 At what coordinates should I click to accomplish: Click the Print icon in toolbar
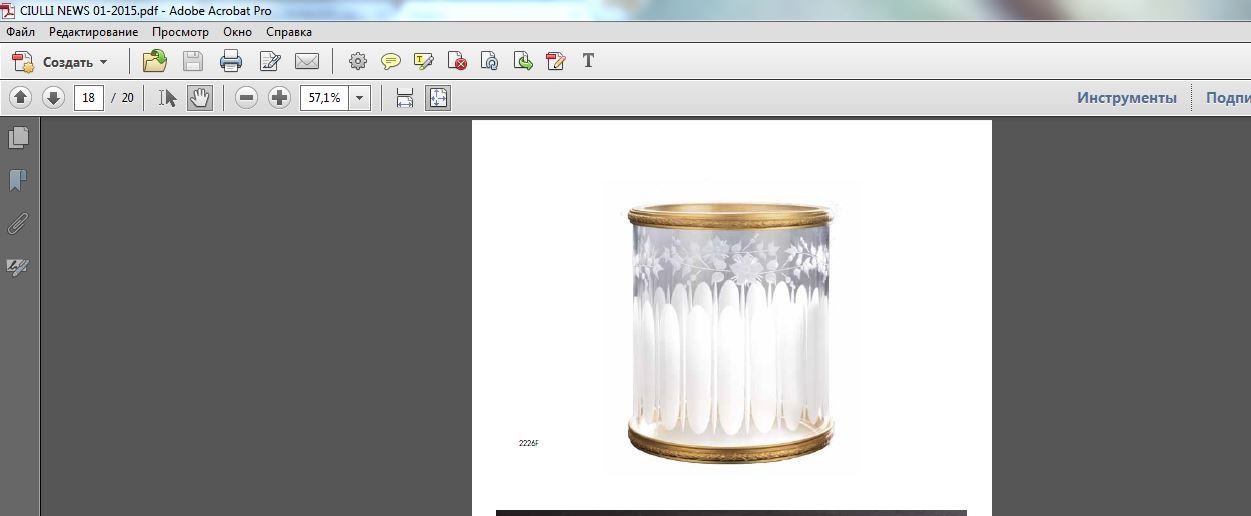[231, 61]
